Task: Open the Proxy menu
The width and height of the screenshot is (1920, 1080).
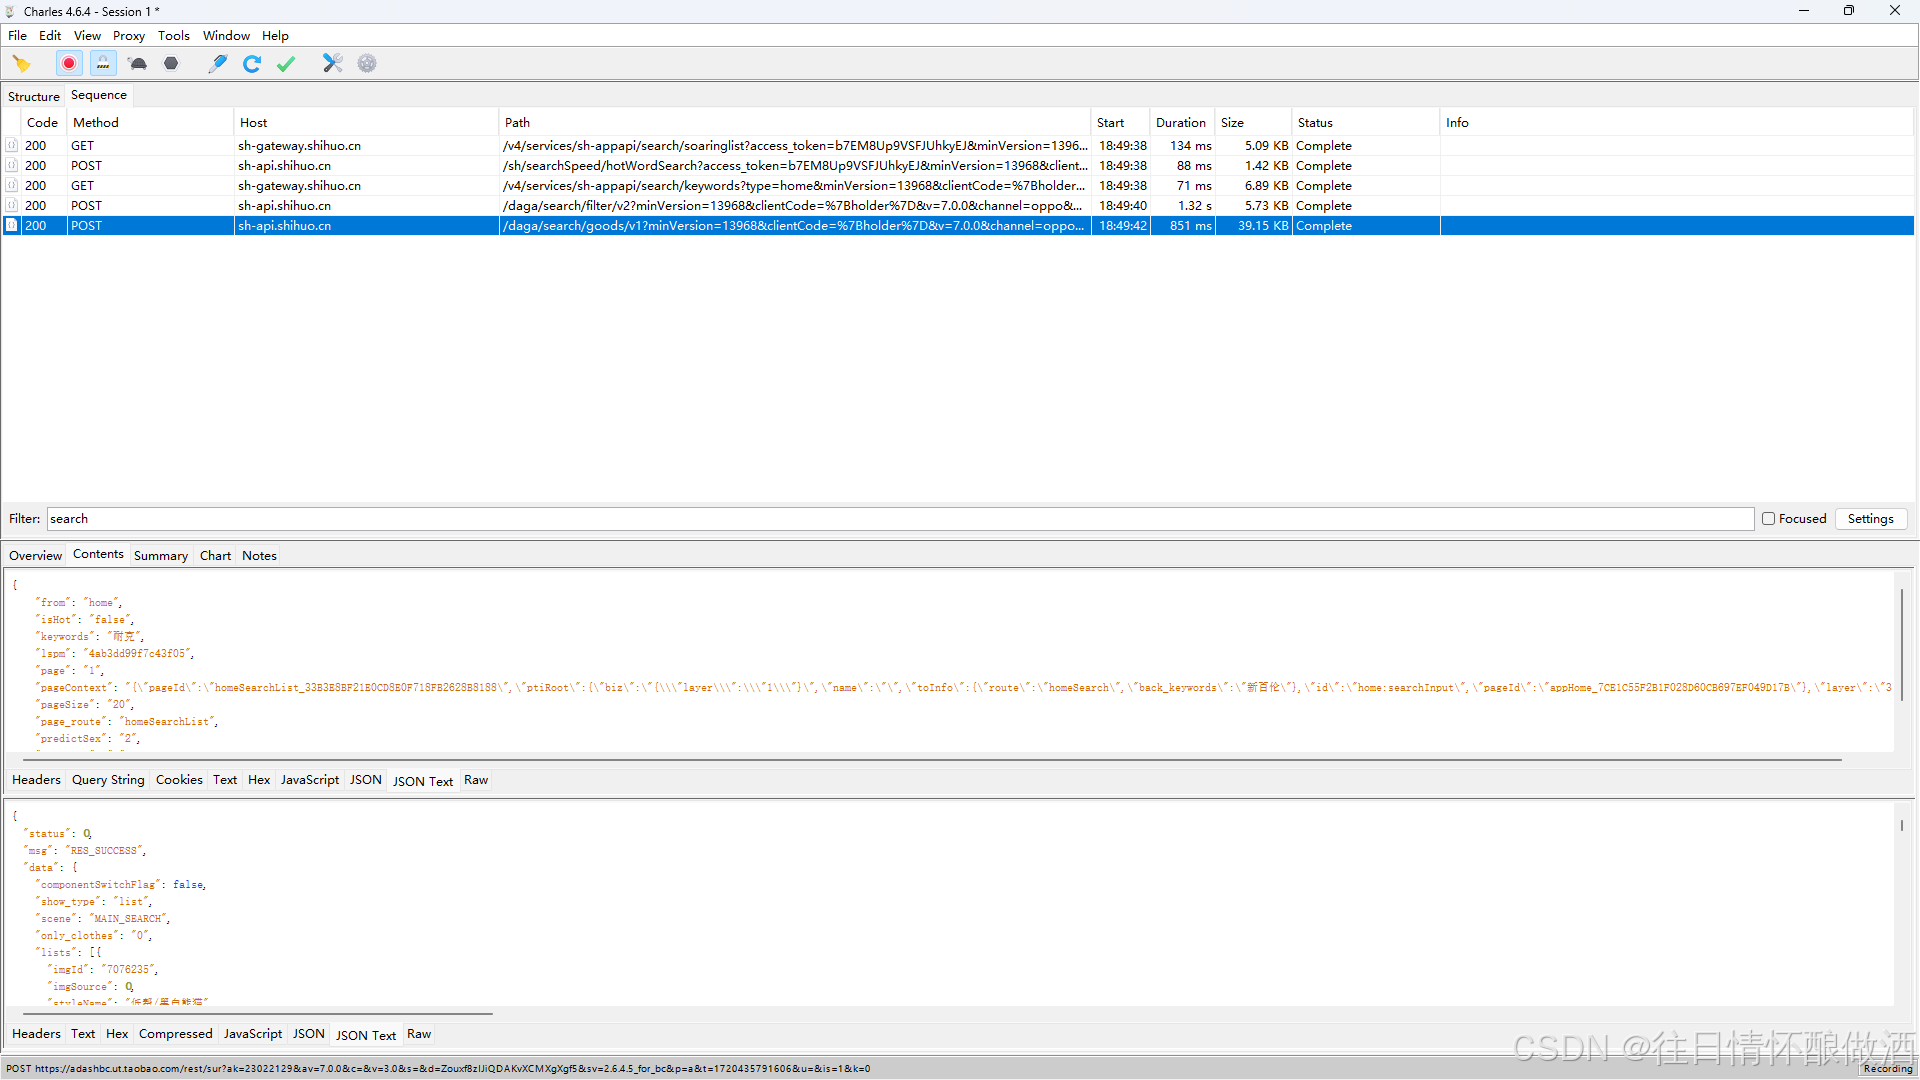Action: [x=128, y=36]
